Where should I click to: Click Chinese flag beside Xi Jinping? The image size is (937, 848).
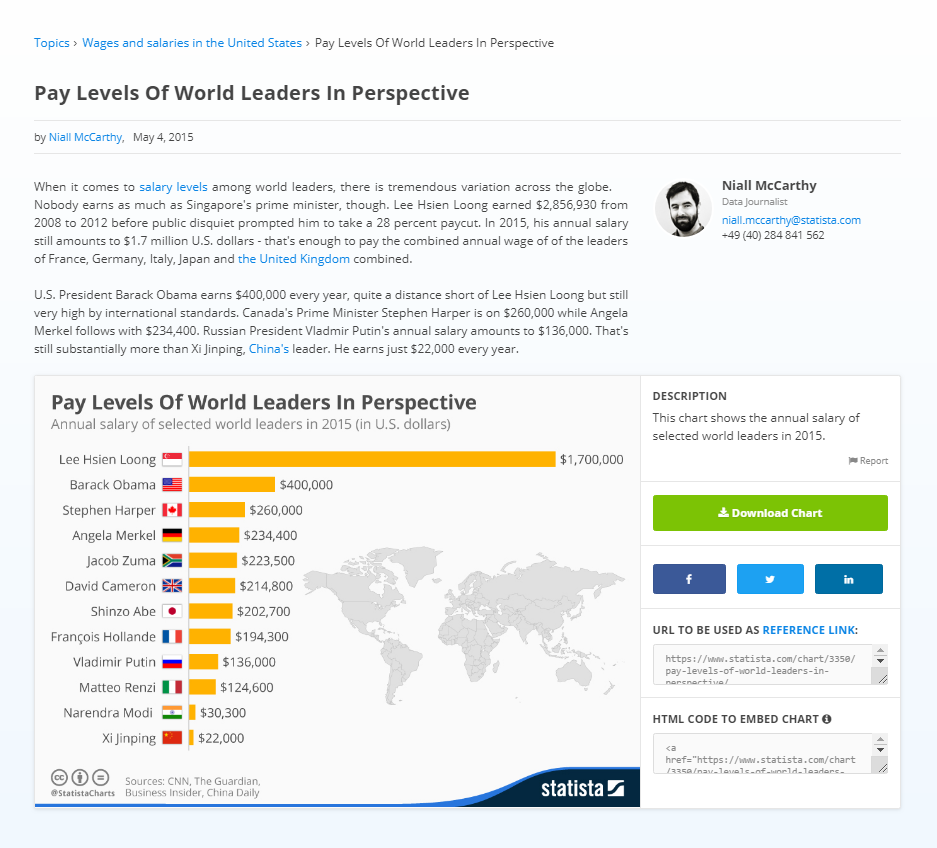(x=172, y=738)
